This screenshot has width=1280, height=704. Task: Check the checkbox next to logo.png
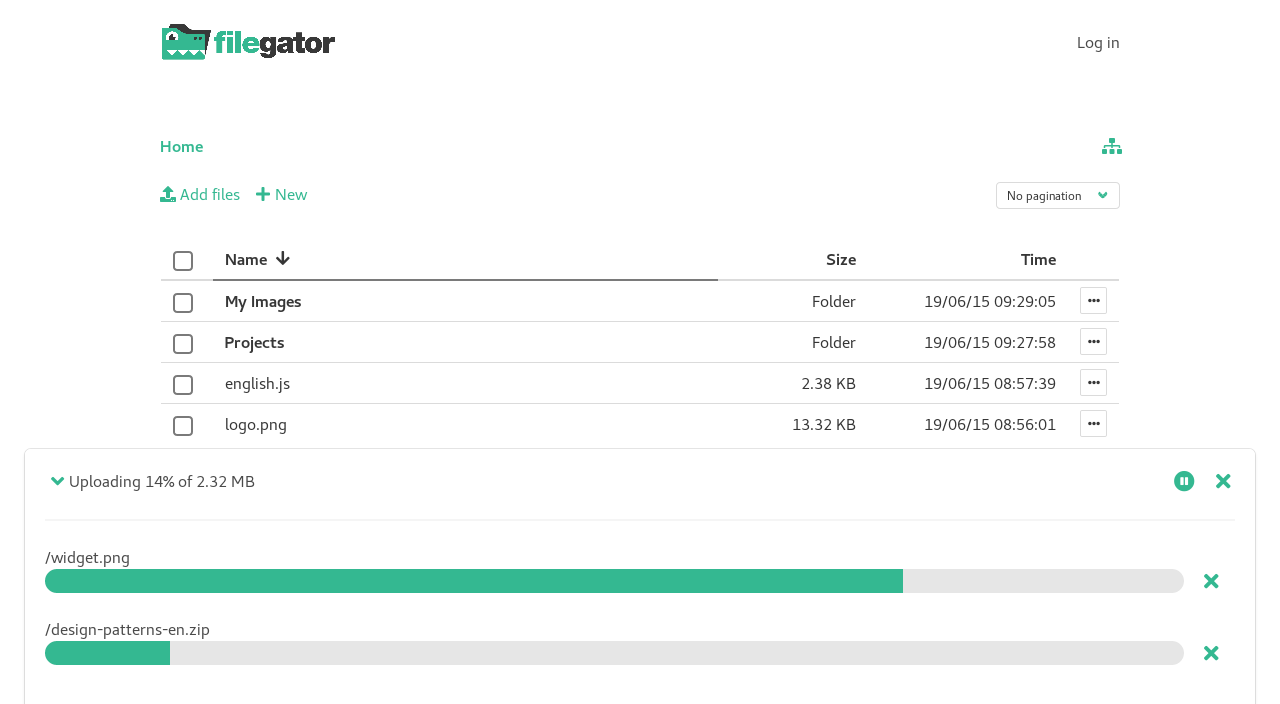coord(182,426)
